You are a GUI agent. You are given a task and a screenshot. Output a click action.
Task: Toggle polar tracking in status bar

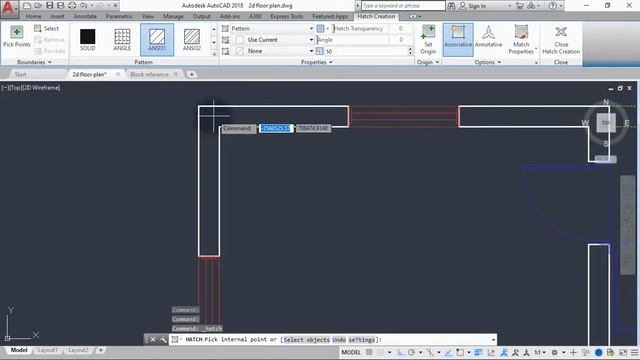click(x=411, y=352)
